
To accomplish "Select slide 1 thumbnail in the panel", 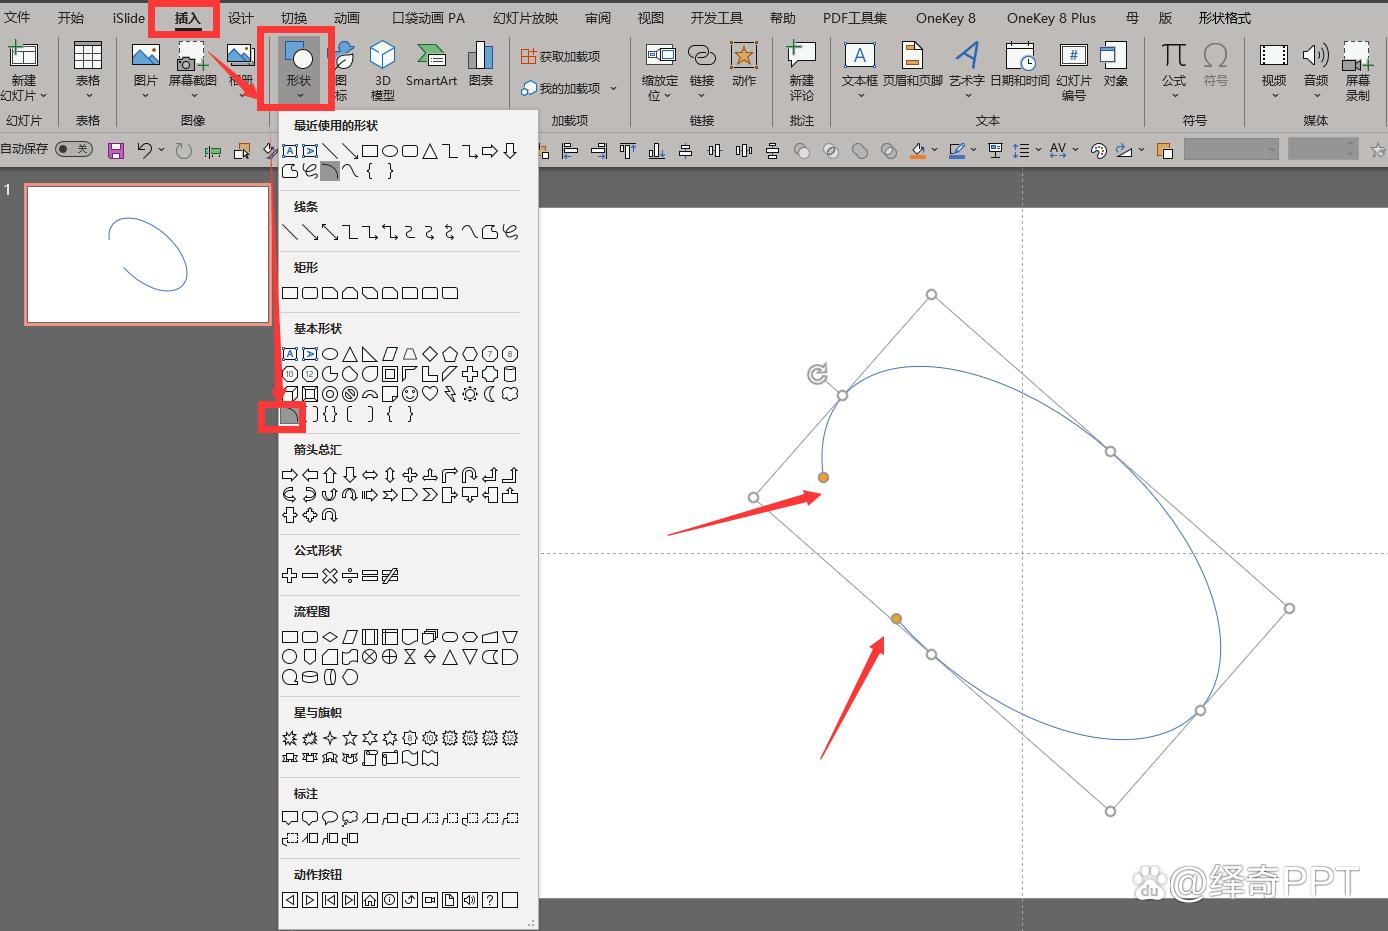I will click(147, 253).
